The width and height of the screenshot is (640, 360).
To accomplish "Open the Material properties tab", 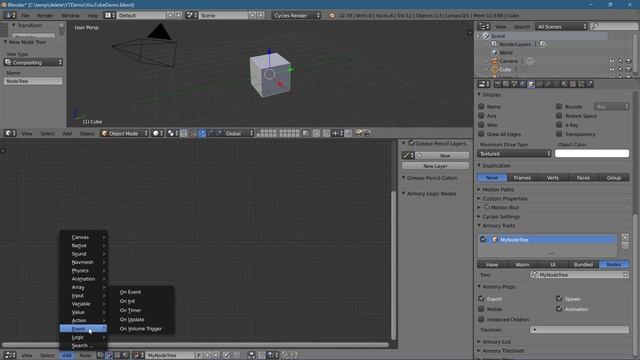I will (x=564, y=84).
